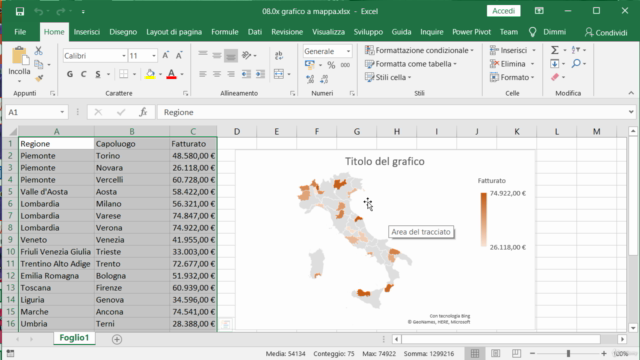The height and width of the screenshot is (360, 640).
Task: Select the Format Painter brush
Action: [x=39, y=78]
